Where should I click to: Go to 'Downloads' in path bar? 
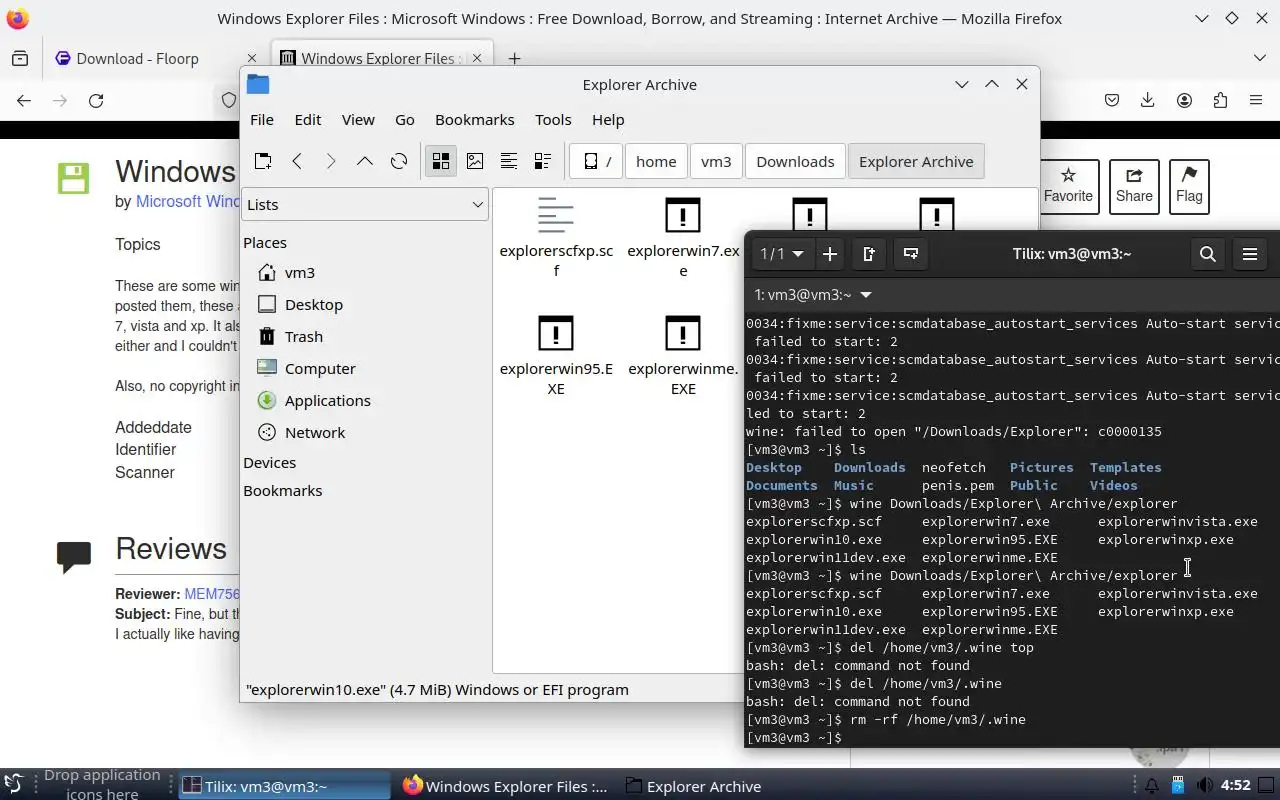795,161
